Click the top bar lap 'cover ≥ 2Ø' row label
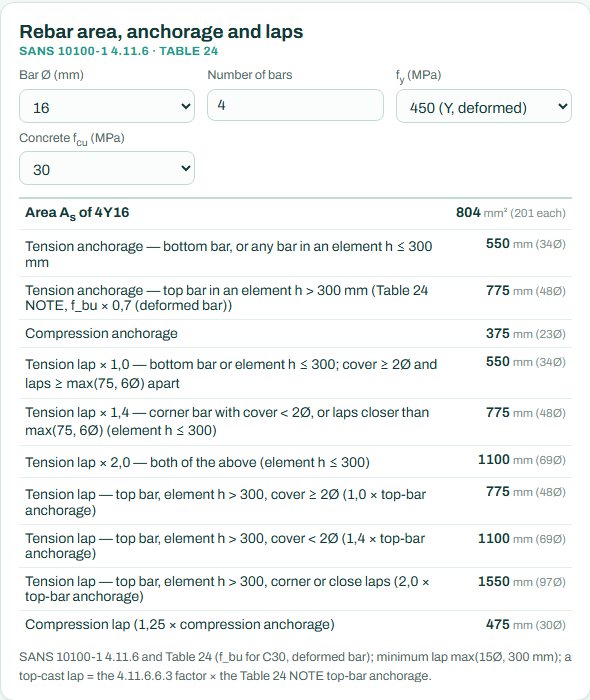Image resolution: width=590 pixels, height=700 pixels. pos(226,502)
